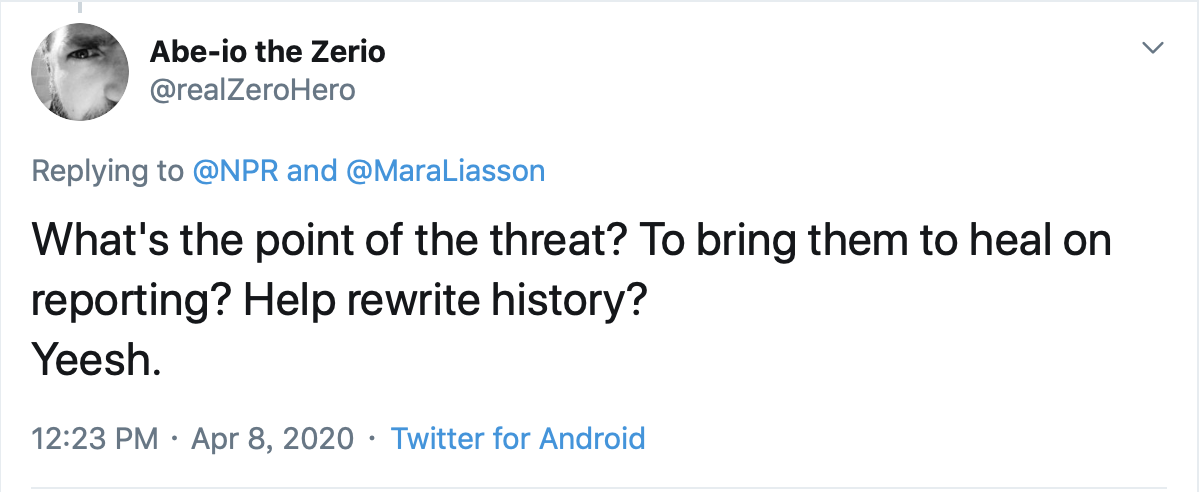
Task: Open the @MaraLiasson mention link
Action: (445, 171)
